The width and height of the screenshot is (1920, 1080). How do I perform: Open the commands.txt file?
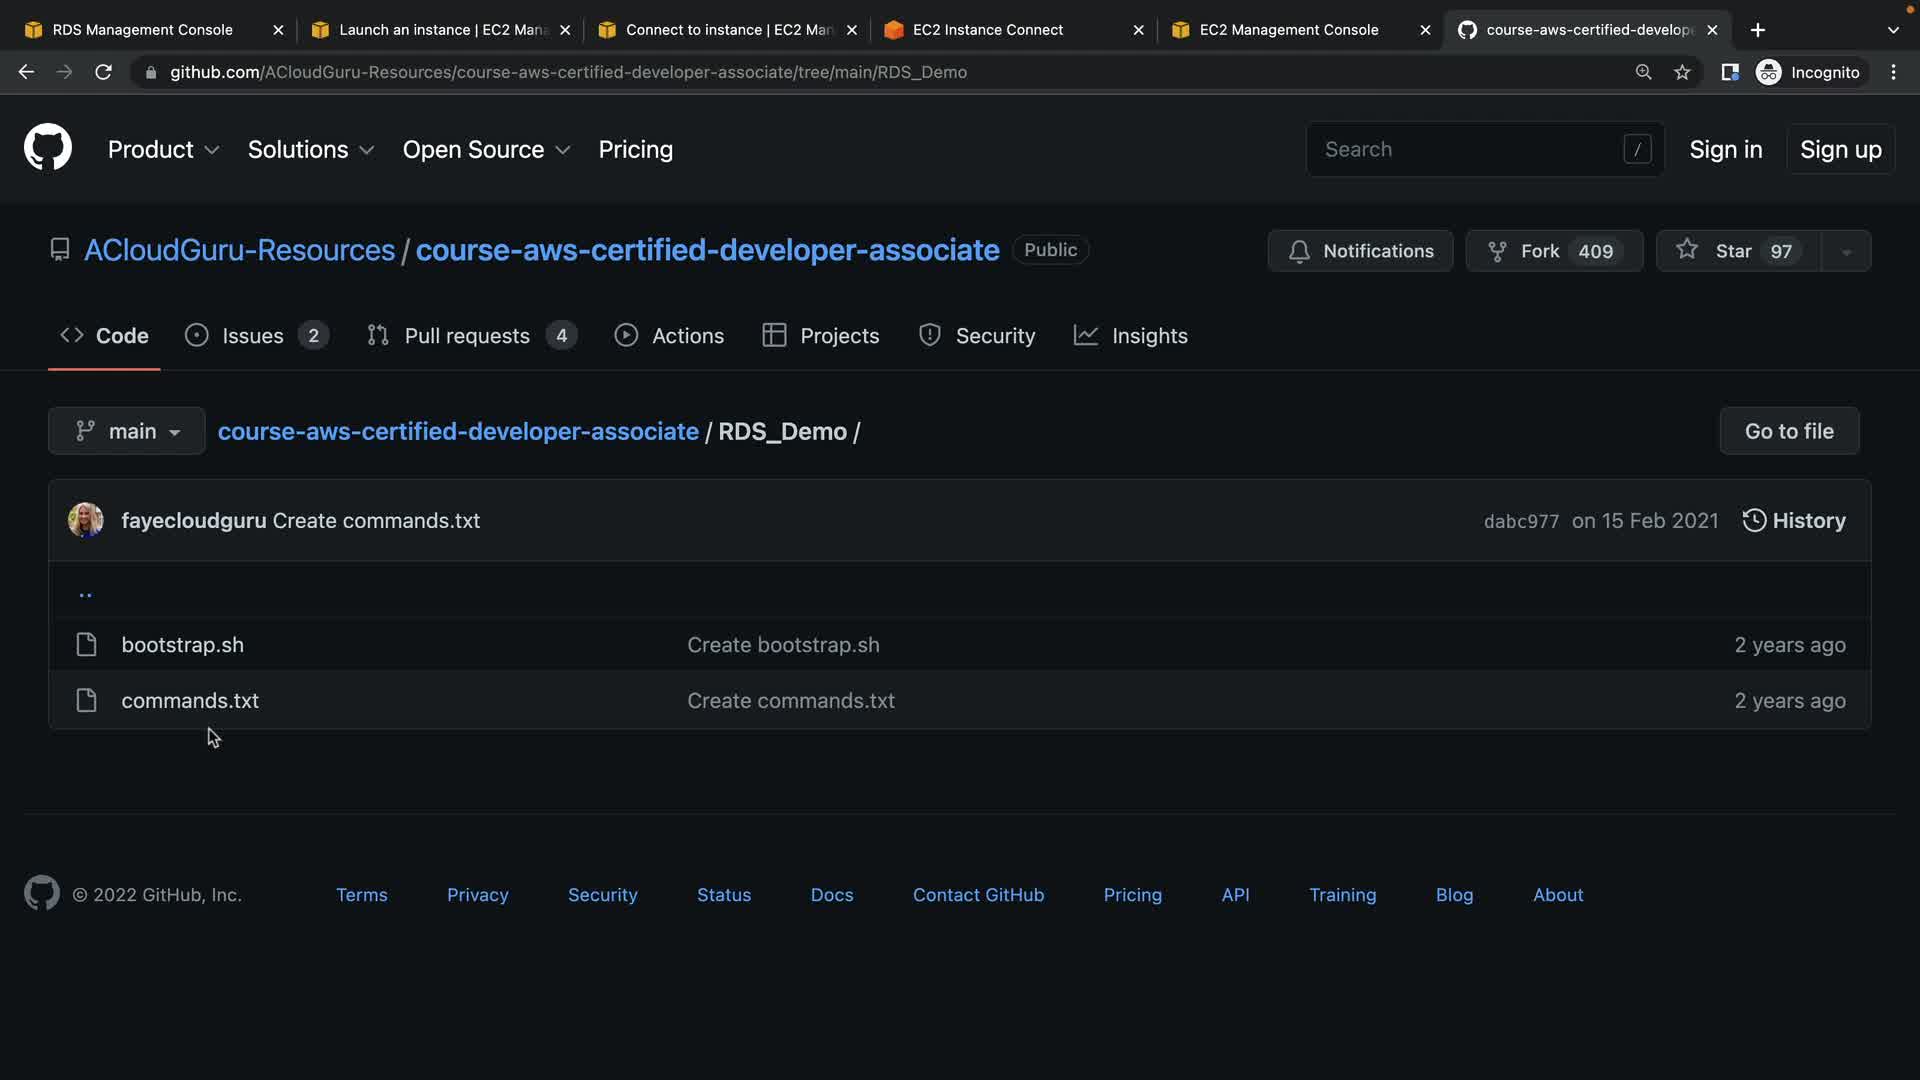click(190, 701)
